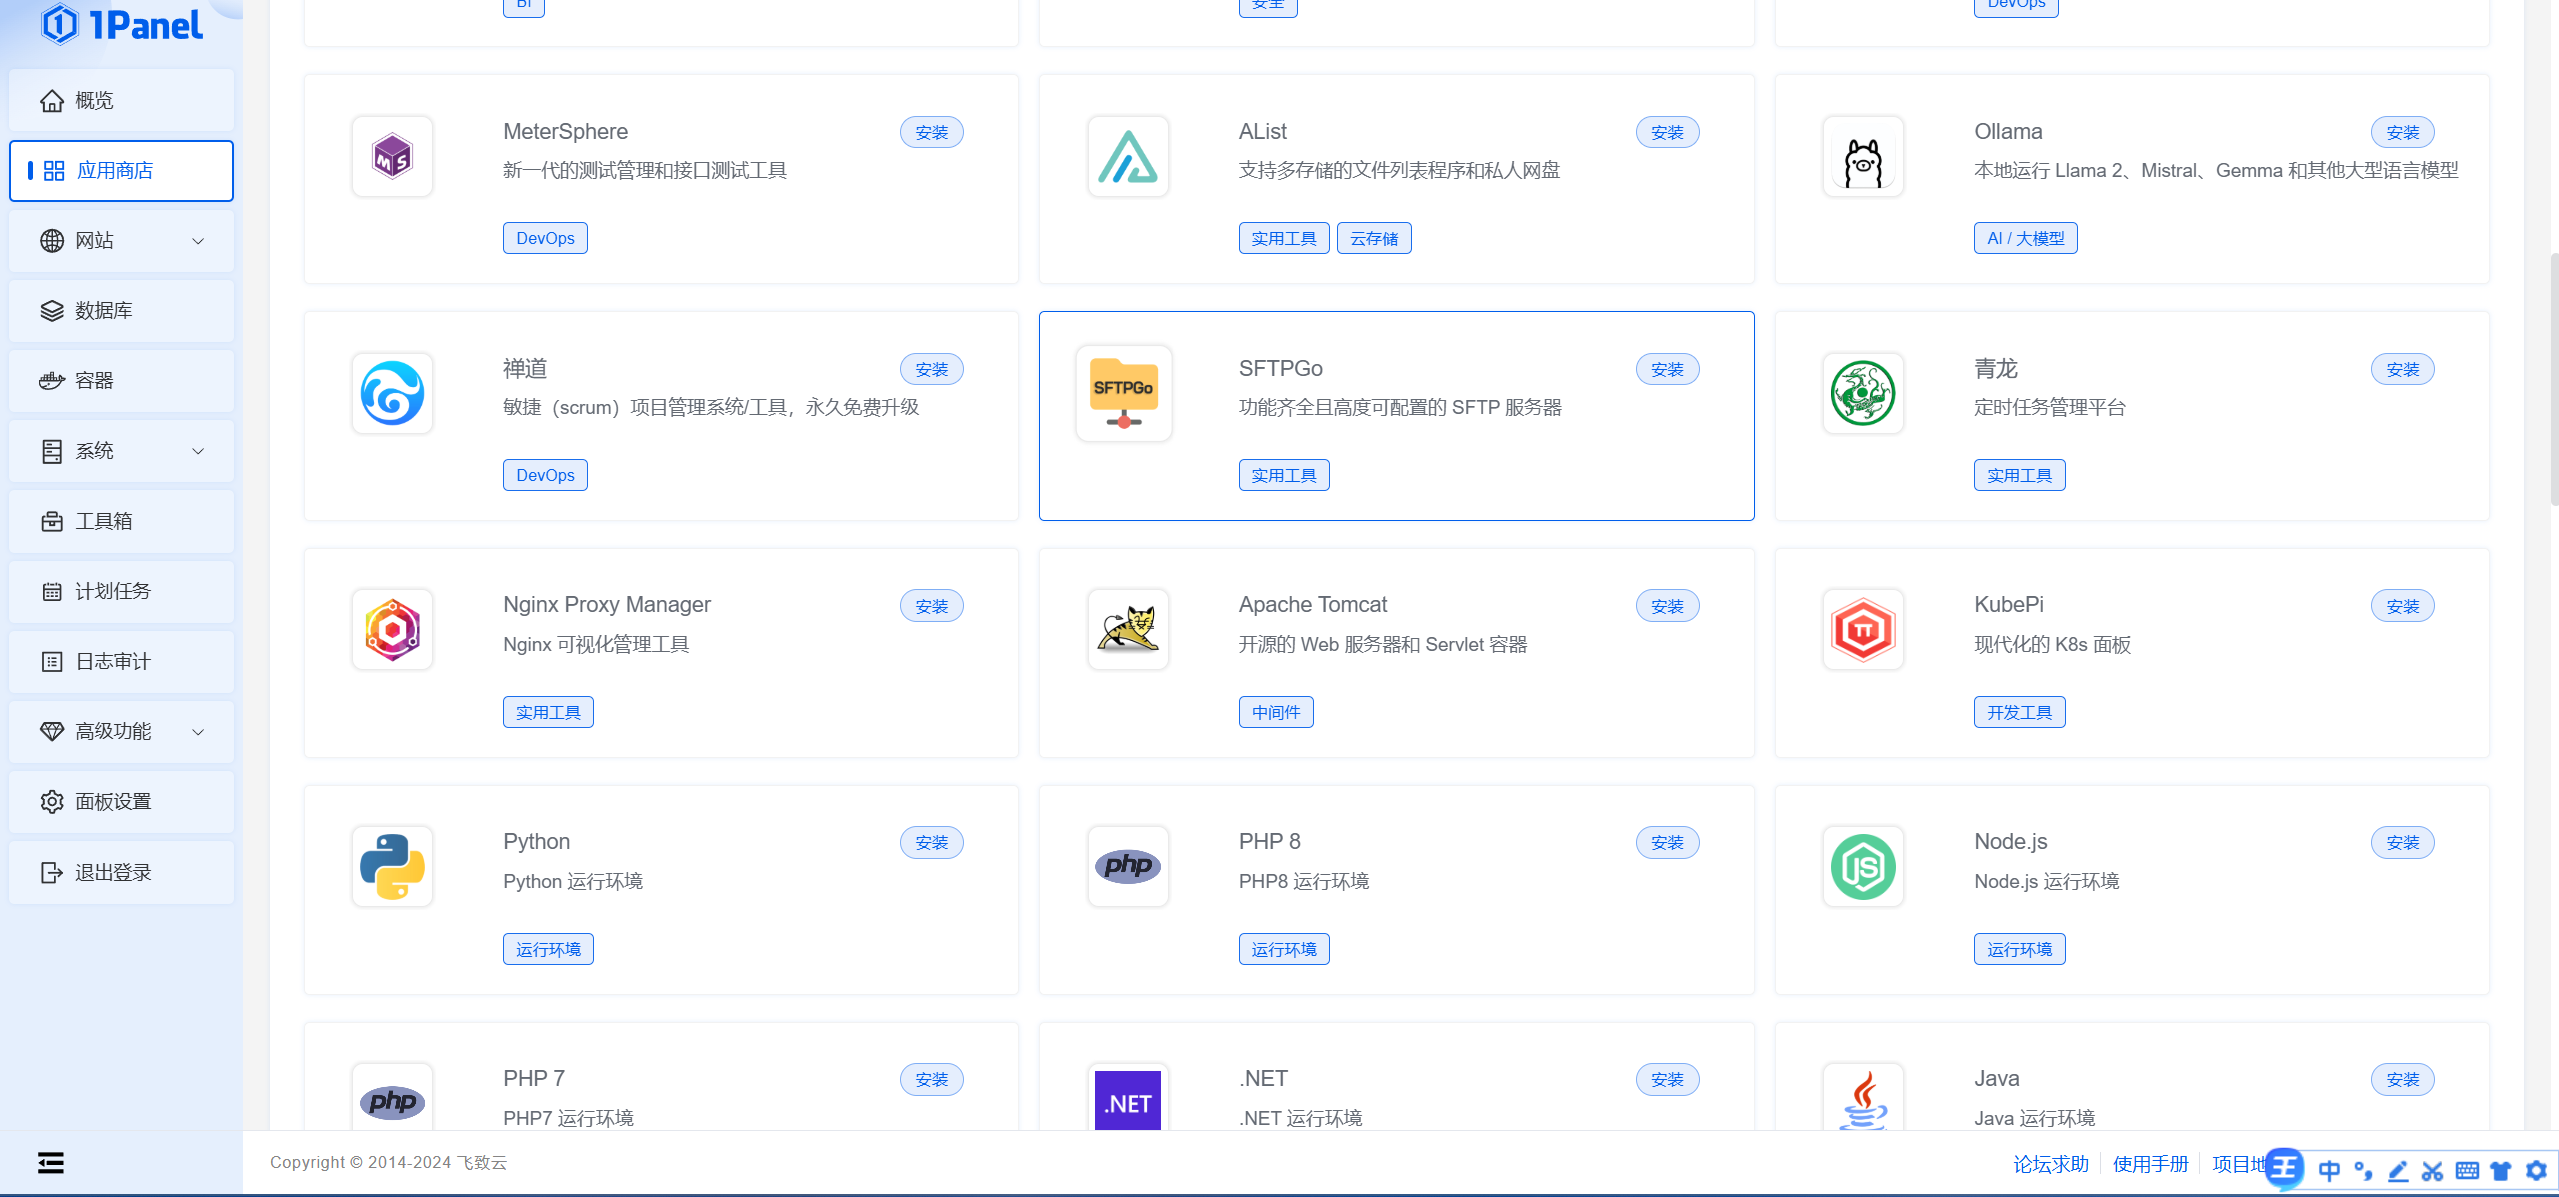Open the MeterSphere app icon

click(x=392, y=157)
